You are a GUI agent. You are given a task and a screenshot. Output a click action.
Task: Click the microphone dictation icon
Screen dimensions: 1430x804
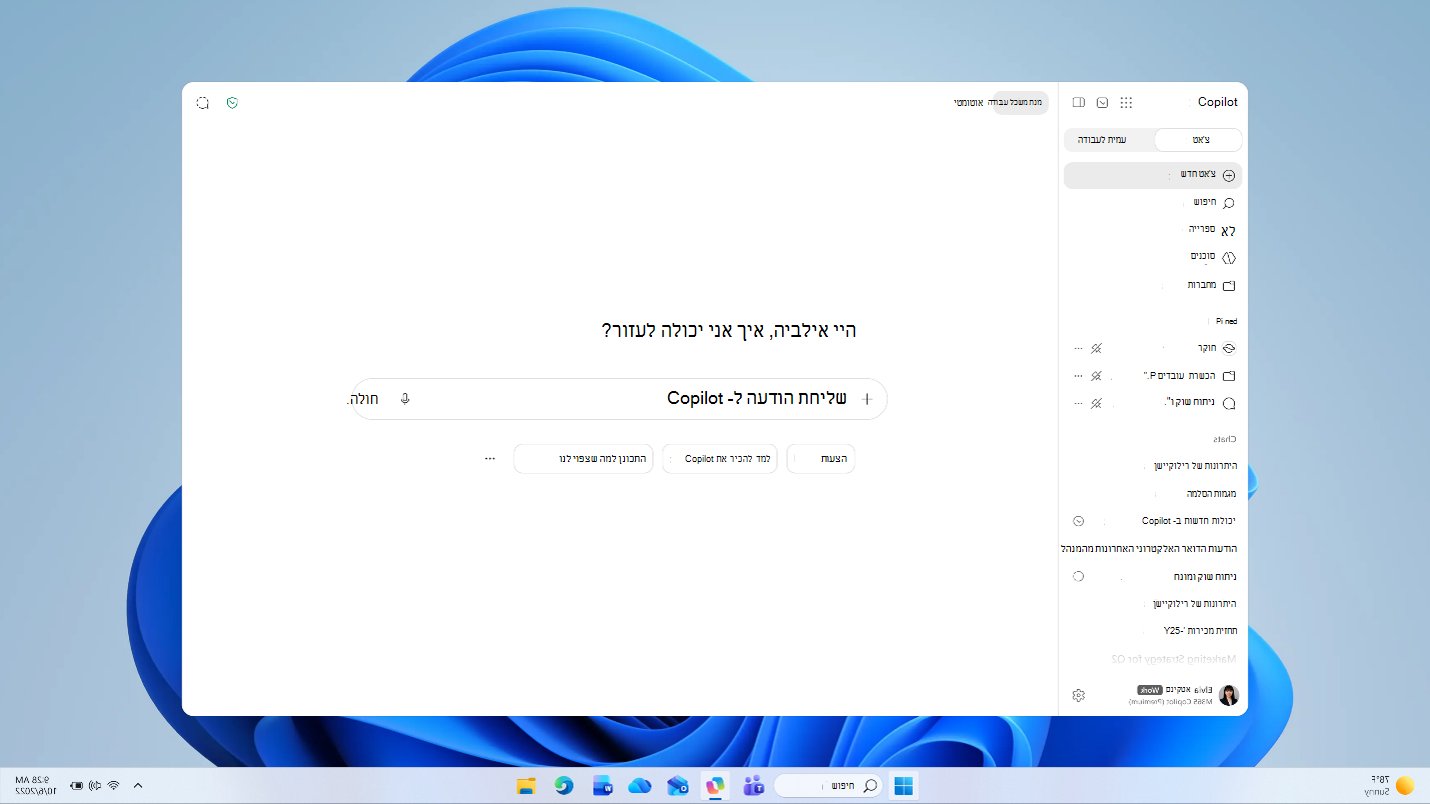tap(405, 398)
